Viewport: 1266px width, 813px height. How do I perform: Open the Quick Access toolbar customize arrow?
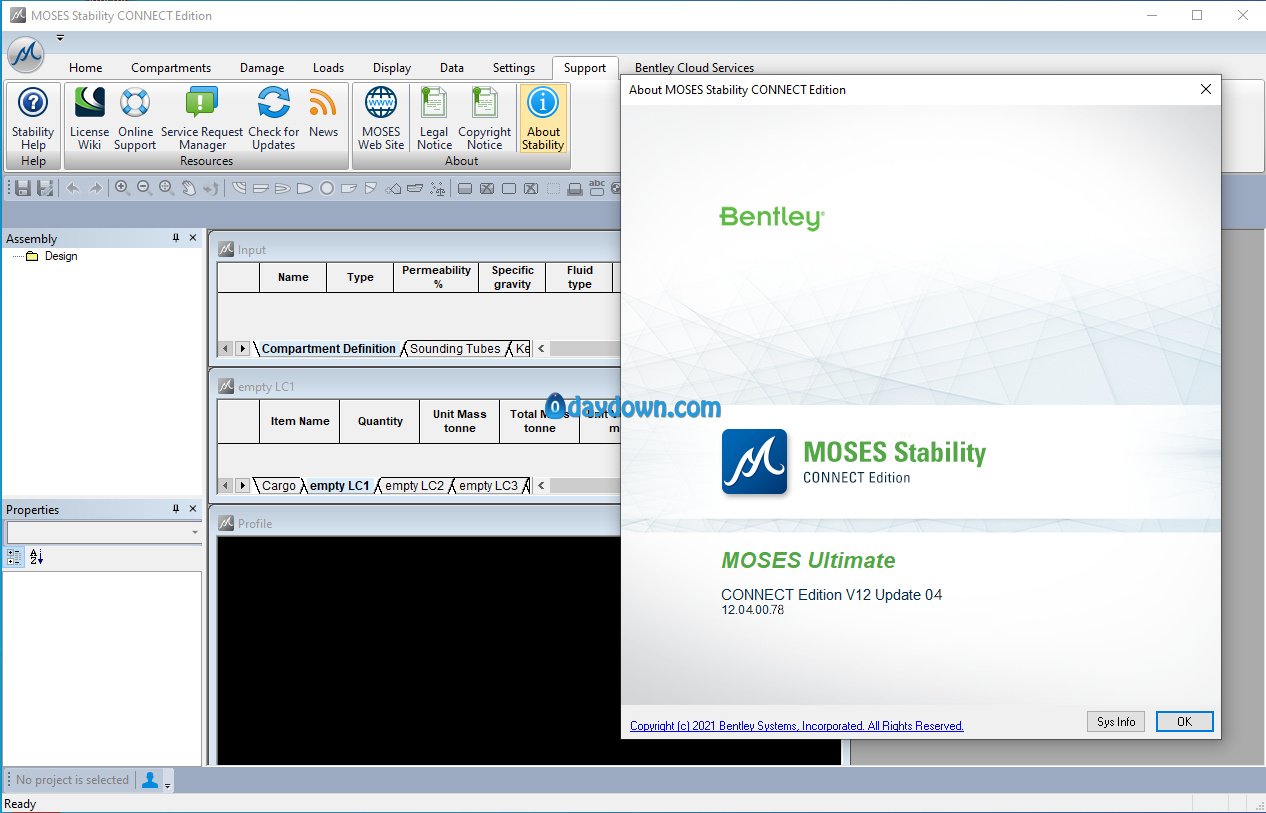click(60, 39)
